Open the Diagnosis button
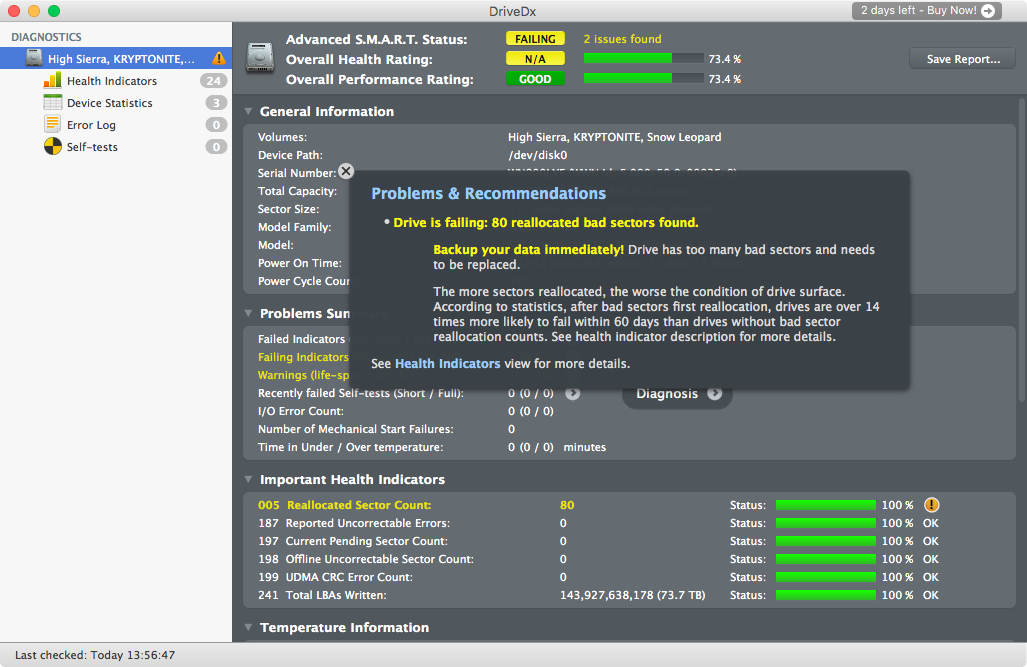This screenshot has height=667, width=1027. 677,393
